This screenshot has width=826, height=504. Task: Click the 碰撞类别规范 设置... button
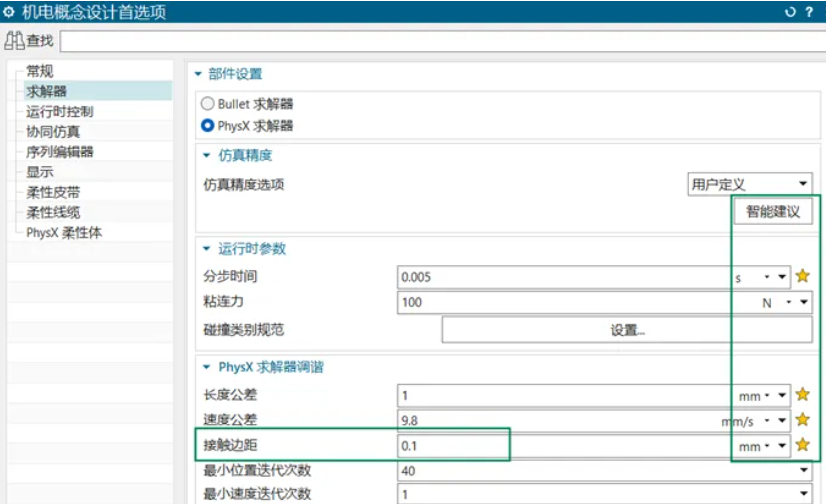[x=627, y=330]
